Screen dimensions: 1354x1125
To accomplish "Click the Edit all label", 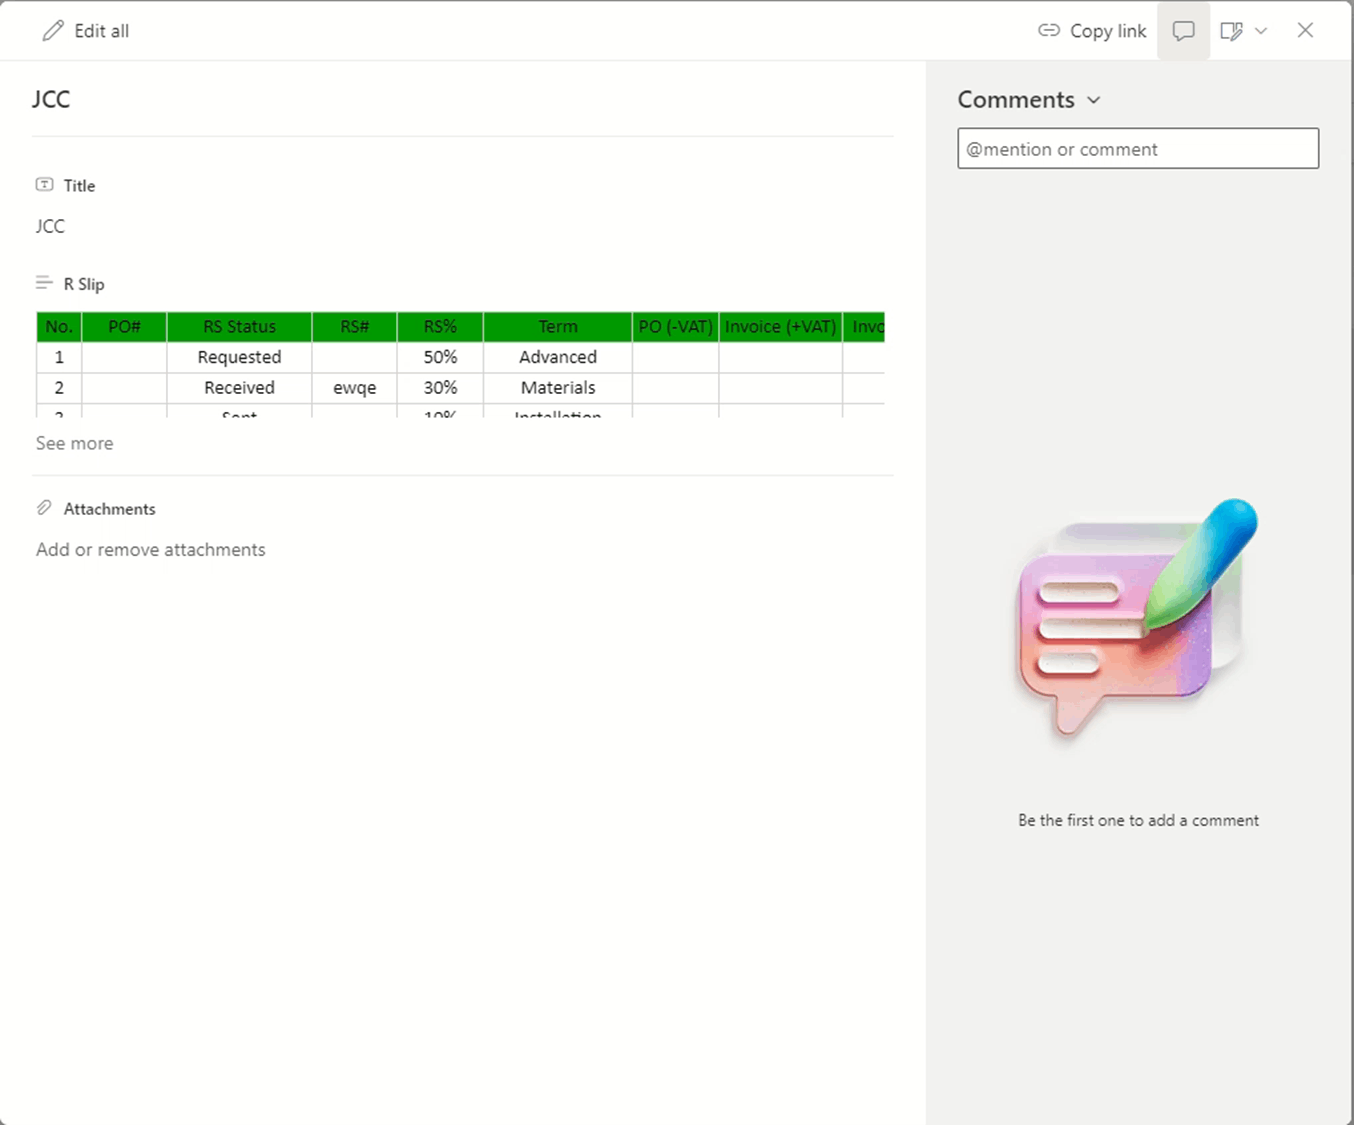I will 101,31.
